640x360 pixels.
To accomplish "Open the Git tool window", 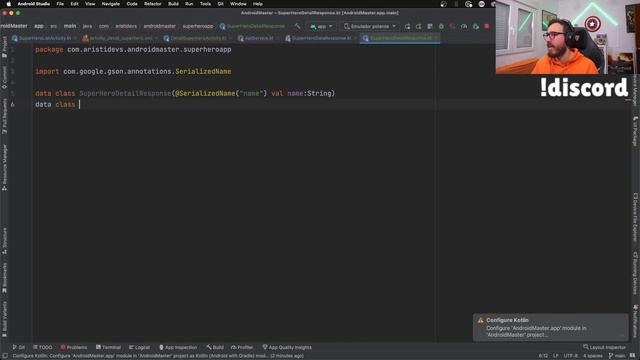I will 18,347.
